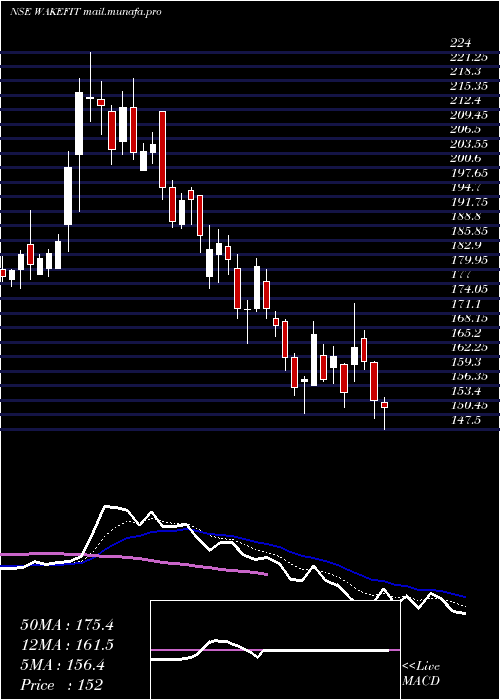The image size is (500, 700).
Task: Click inside the Live MACD inset chart
Action: 275,650
